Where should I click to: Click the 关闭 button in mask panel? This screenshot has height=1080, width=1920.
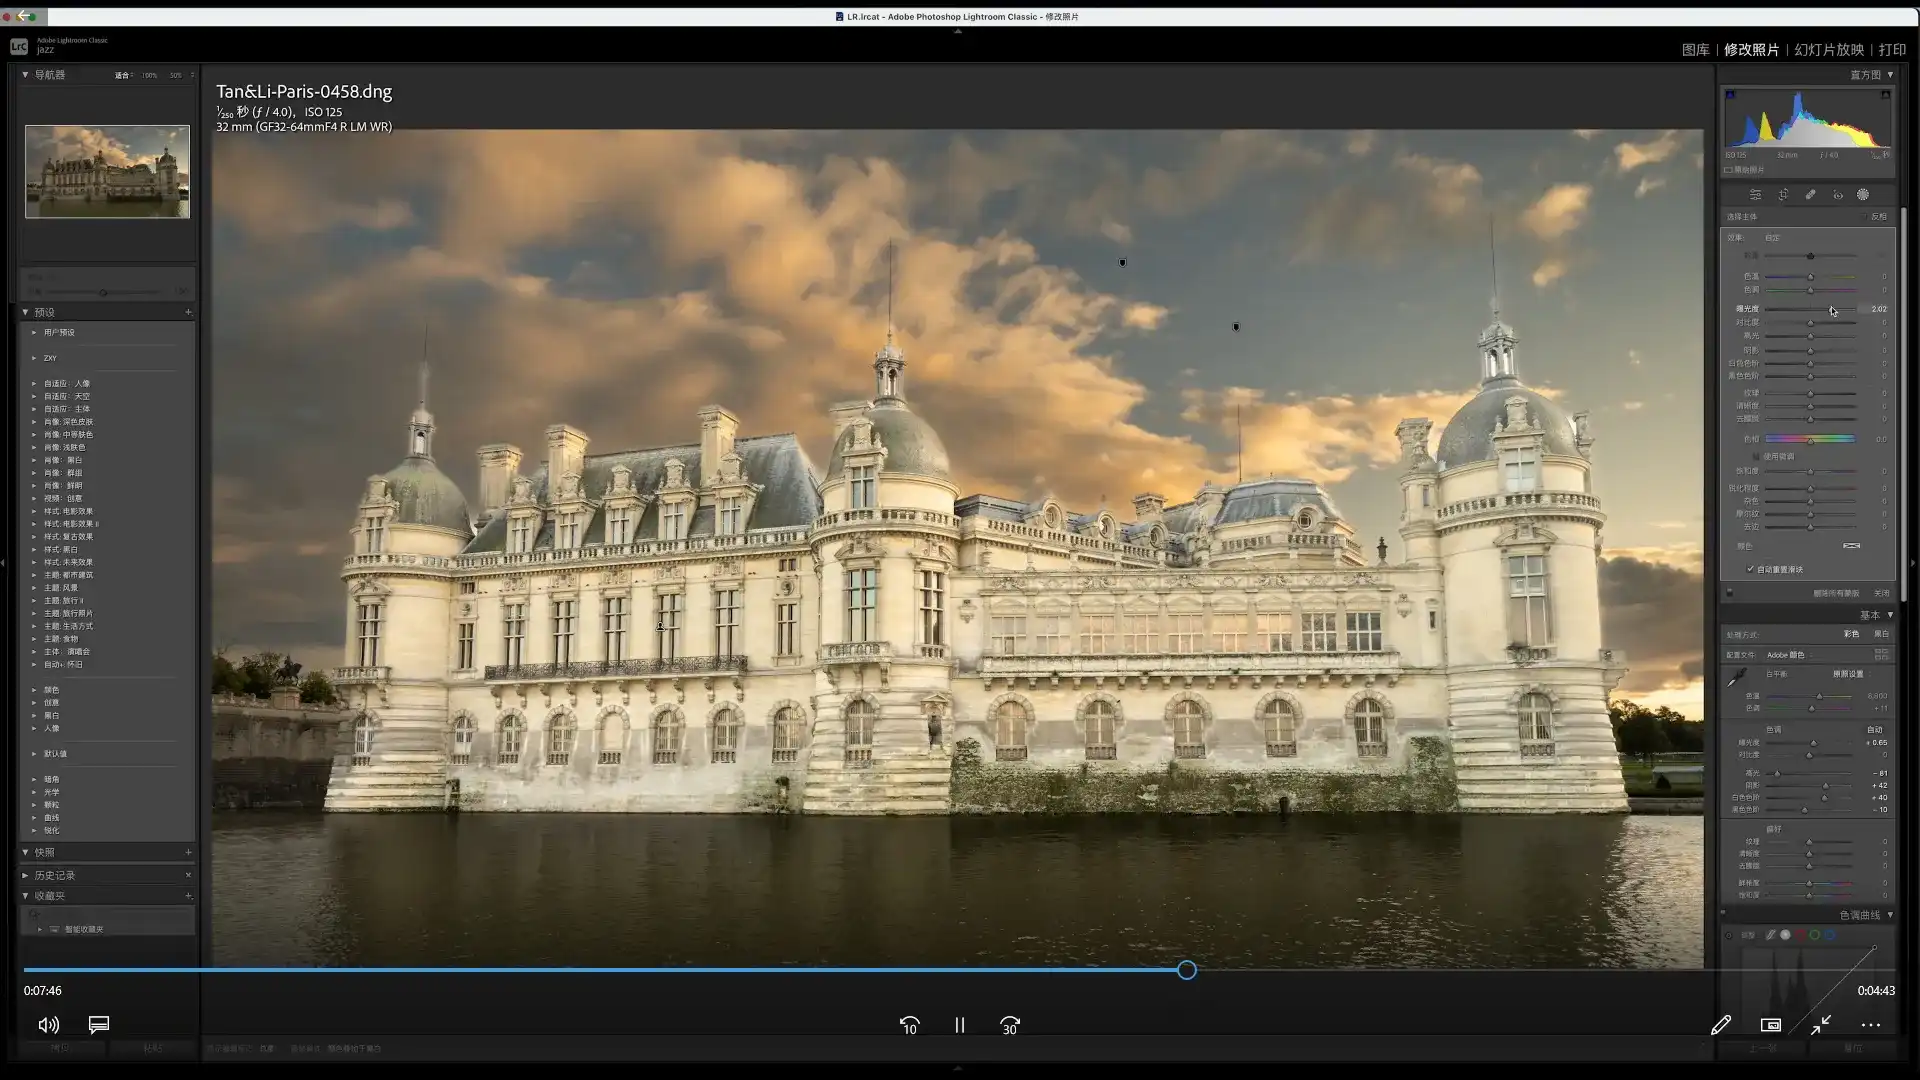pos(1881,593)
